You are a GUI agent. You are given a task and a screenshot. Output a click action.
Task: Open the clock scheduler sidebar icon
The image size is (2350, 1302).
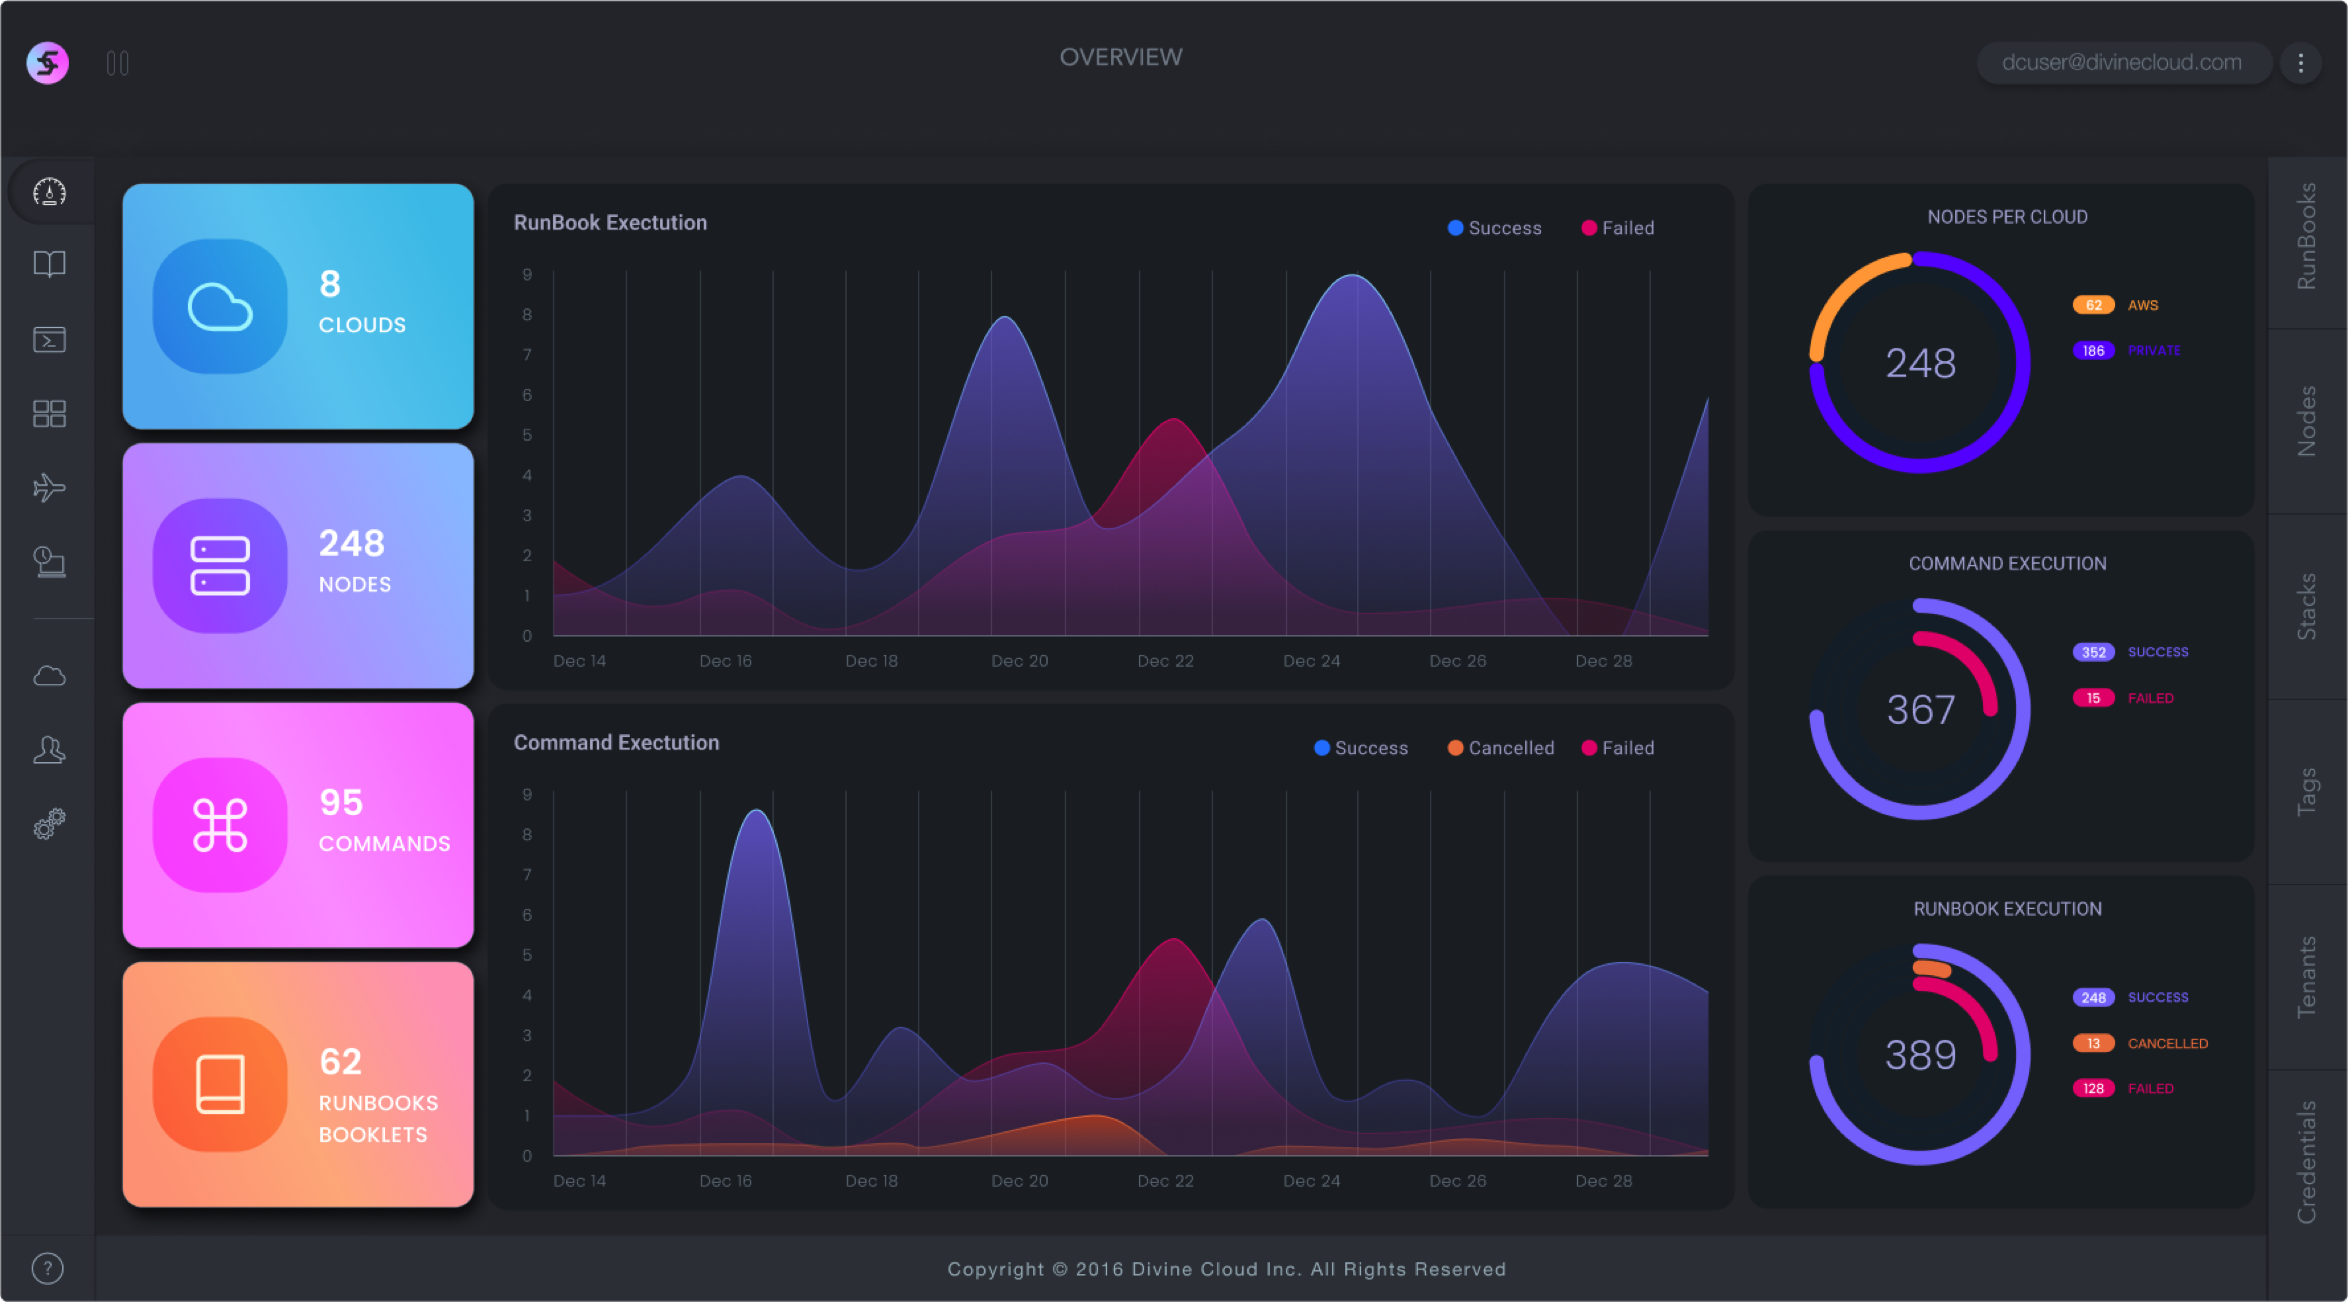tap(49, 562)
